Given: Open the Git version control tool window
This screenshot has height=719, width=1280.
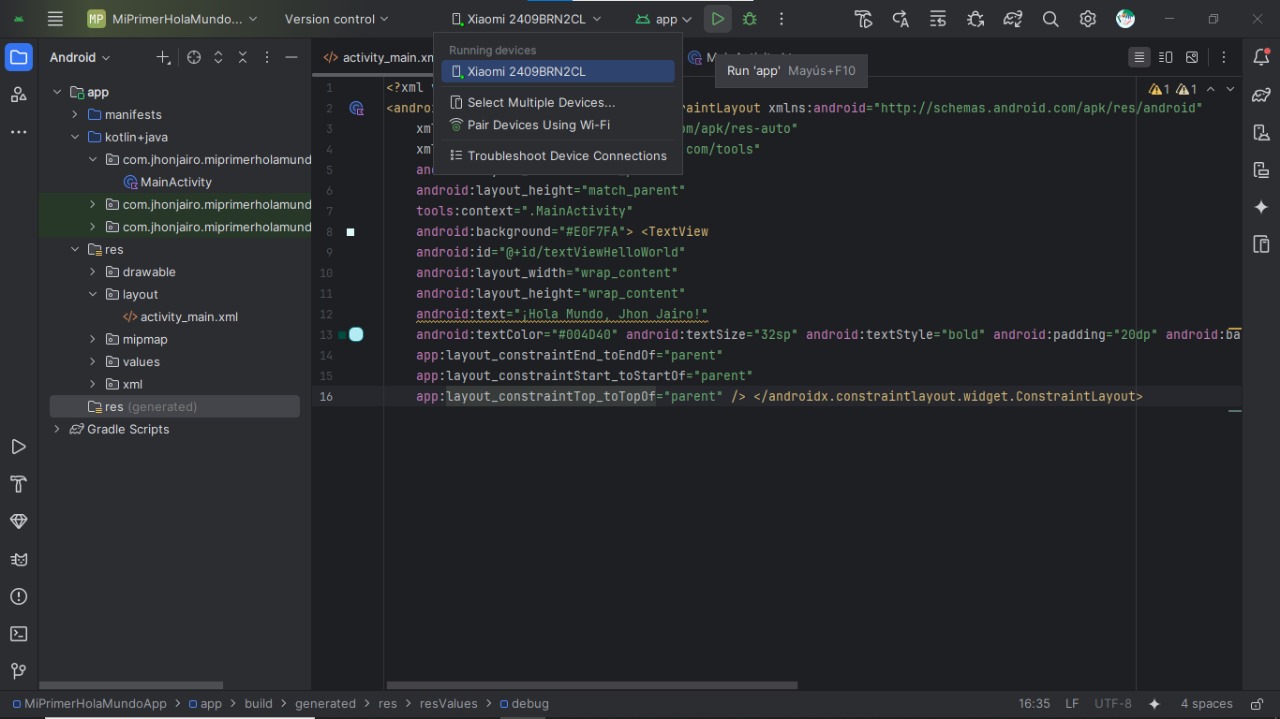Looking at the screenshot, I should [x=18, y=671].
